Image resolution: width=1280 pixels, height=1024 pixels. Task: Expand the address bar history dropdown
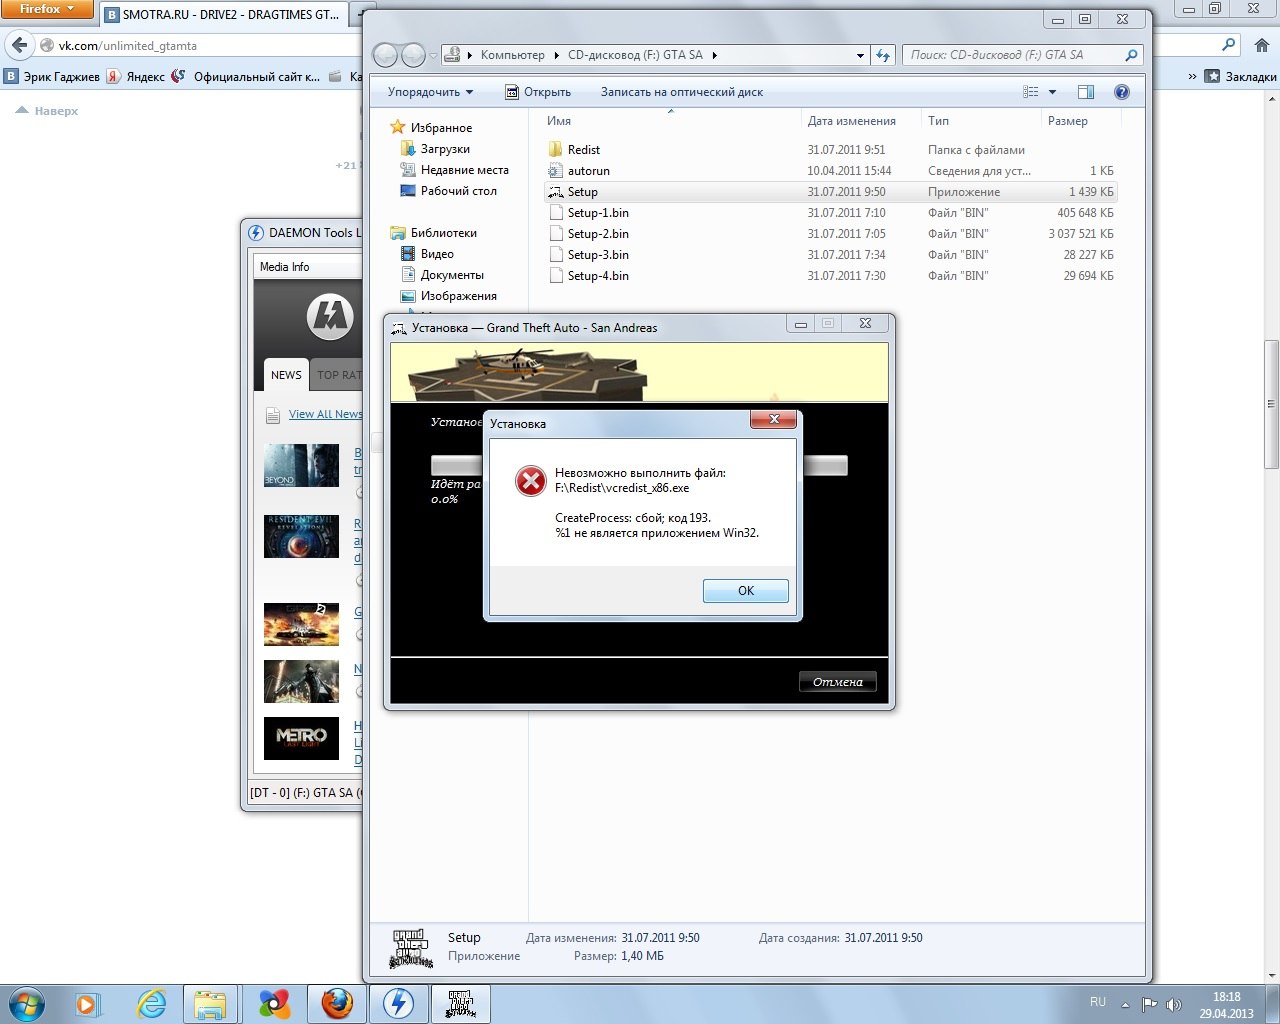pos(860,56)
